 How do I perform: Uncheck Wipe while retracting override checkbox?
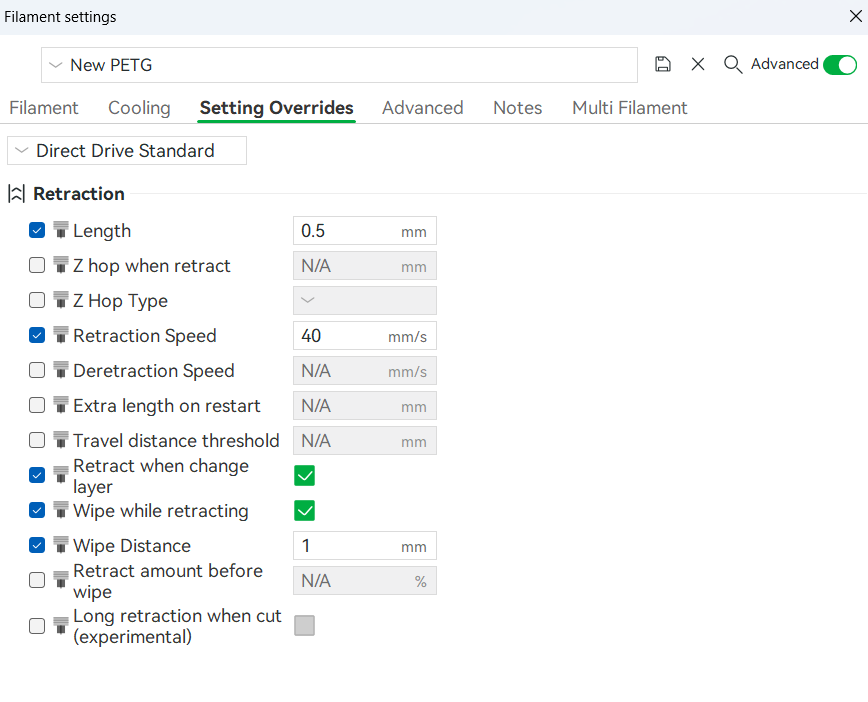click(37, 510)
